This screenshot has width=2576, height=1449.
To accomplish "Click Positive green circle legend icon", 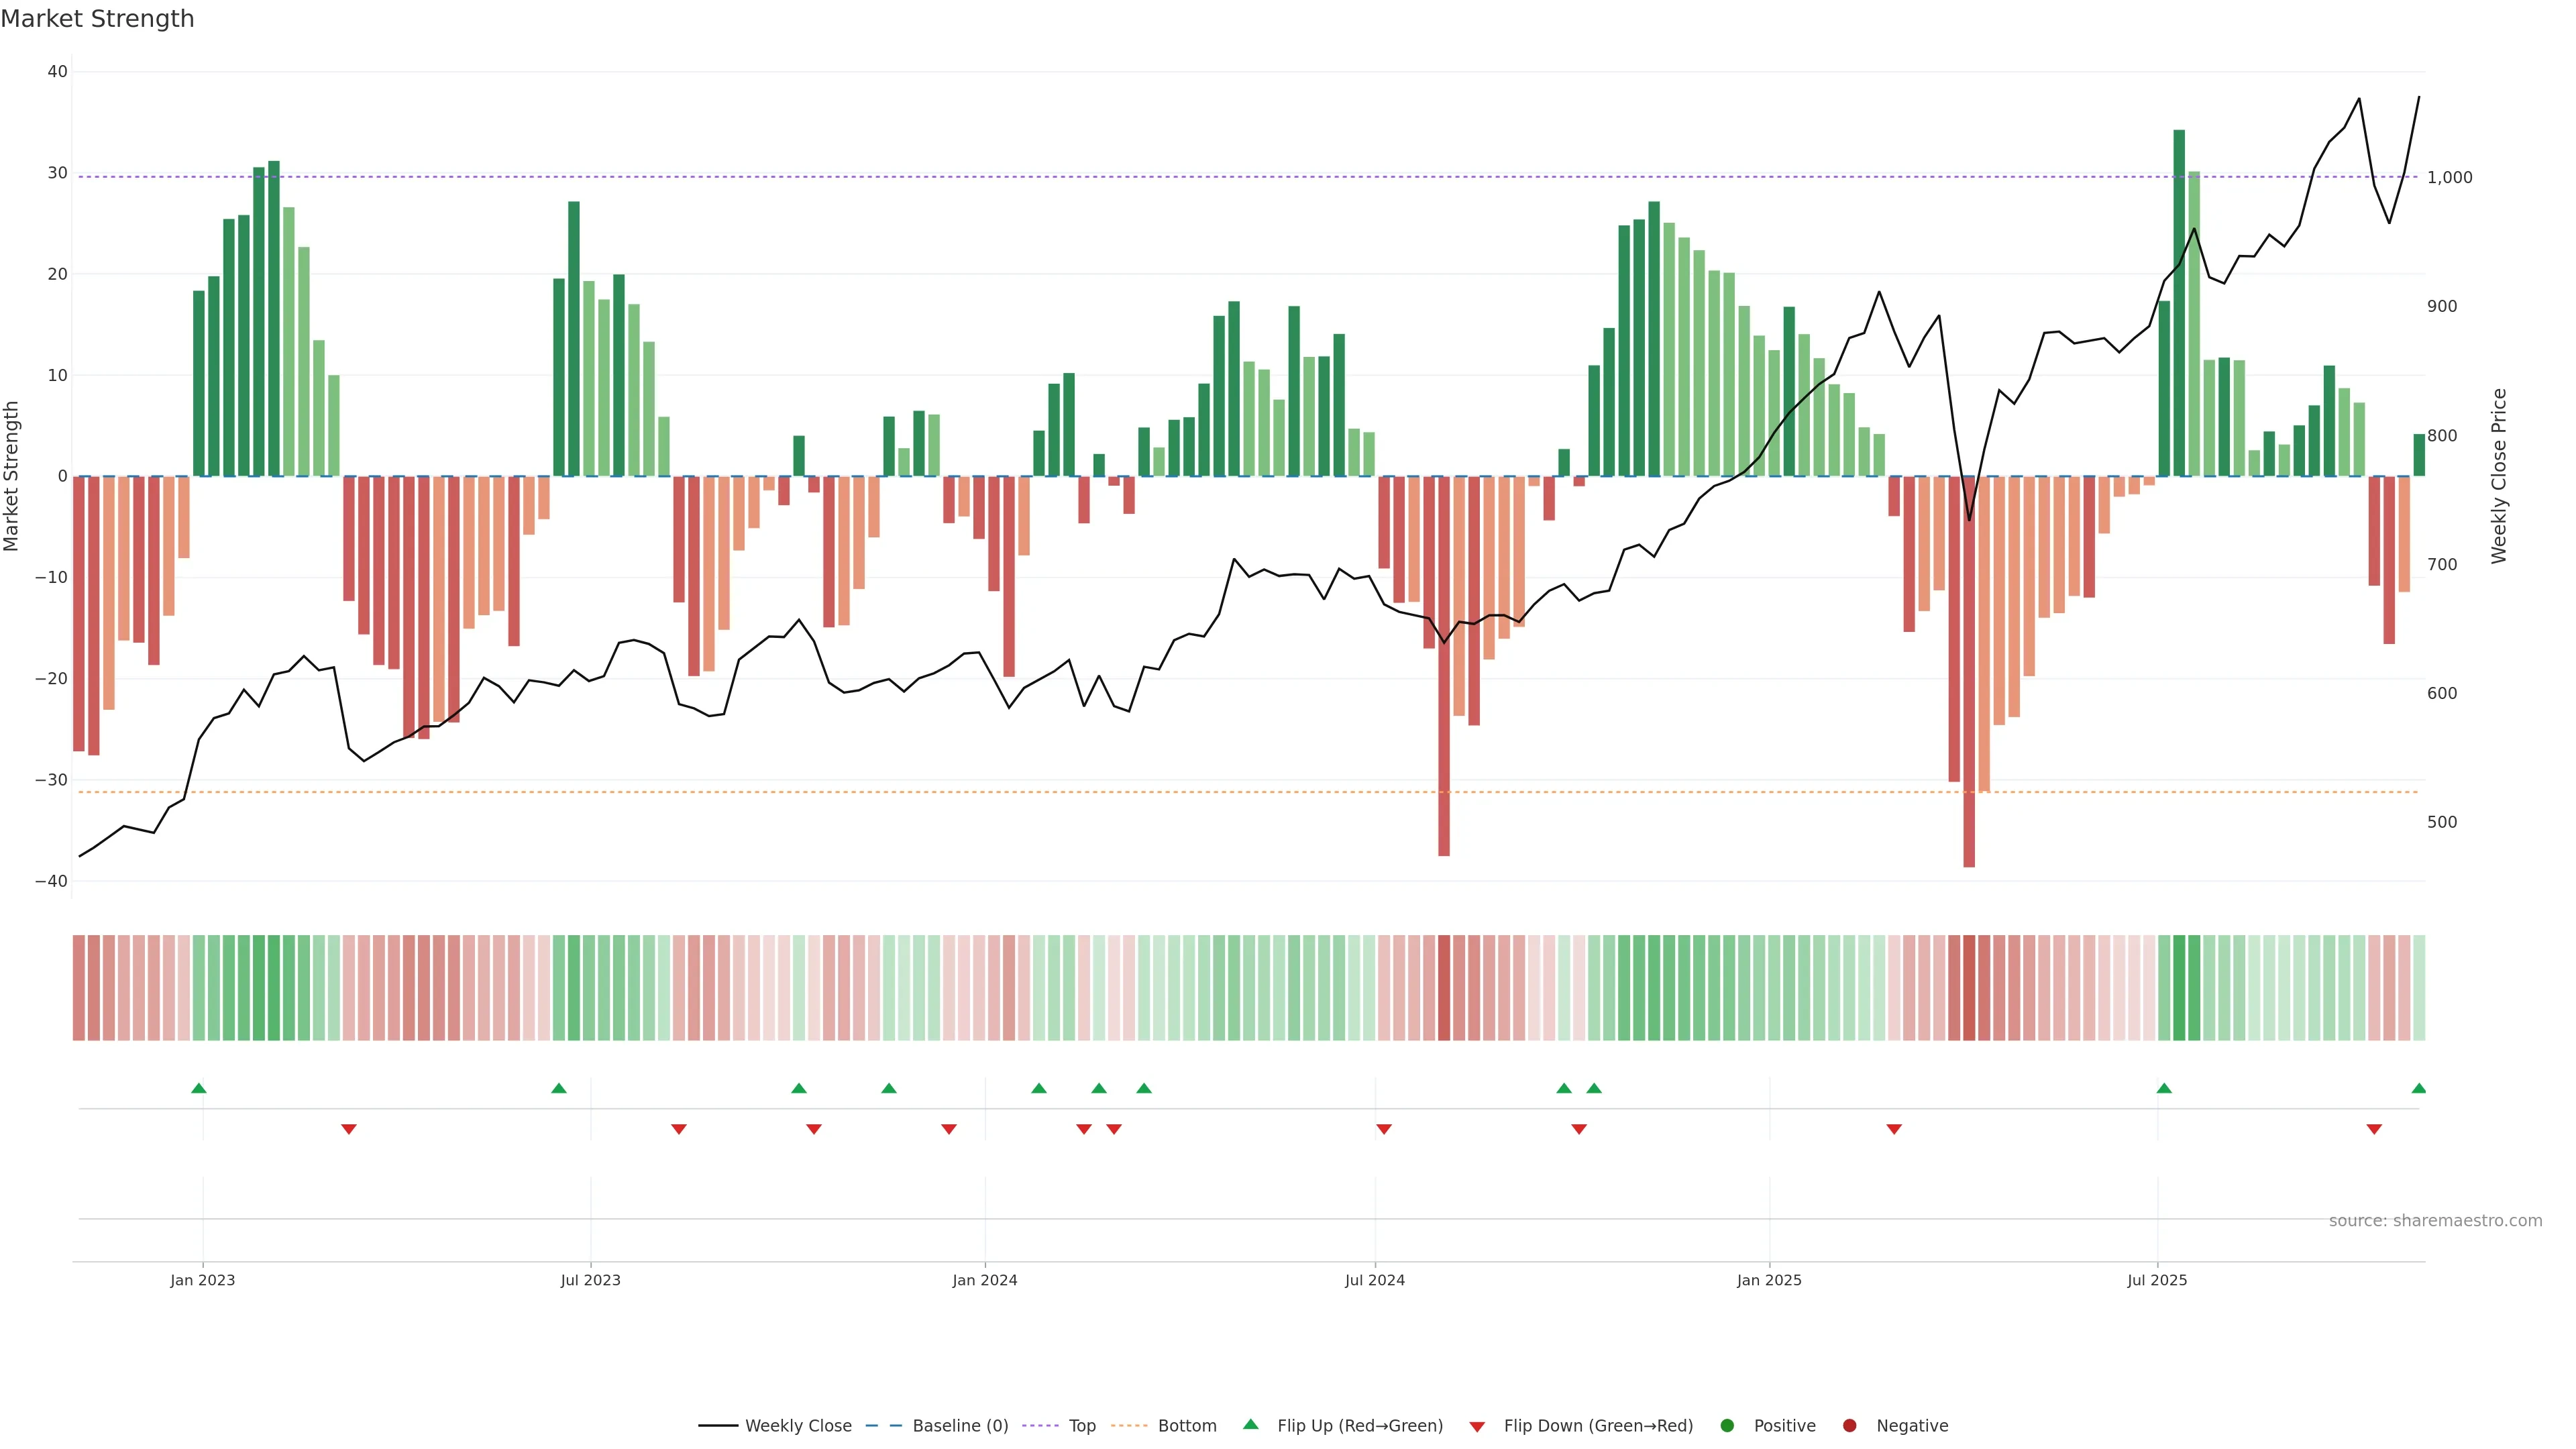I will tap(1727, 1425).
